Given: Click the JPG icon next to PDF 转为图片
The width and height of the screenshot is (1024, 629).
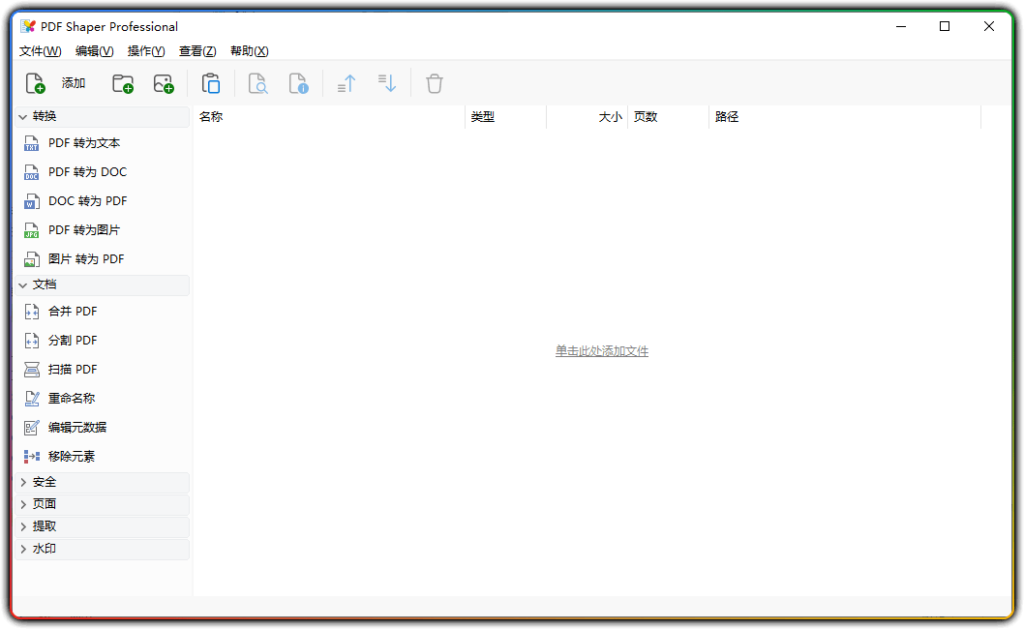Looking at the screenshot, I should pos(31,230).
